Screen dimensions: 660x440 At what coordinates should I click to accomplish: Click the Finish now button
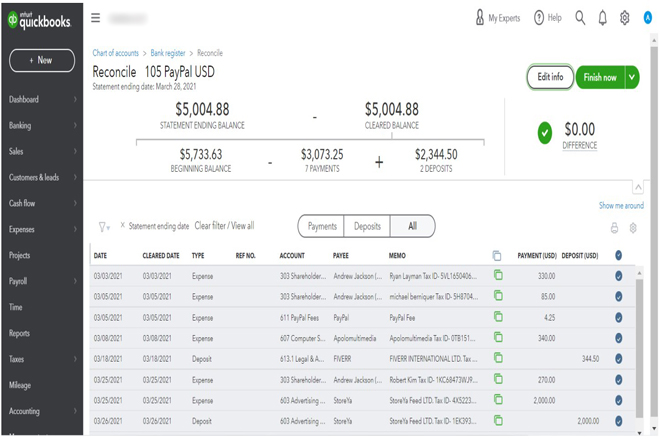[x=600, y=77]
